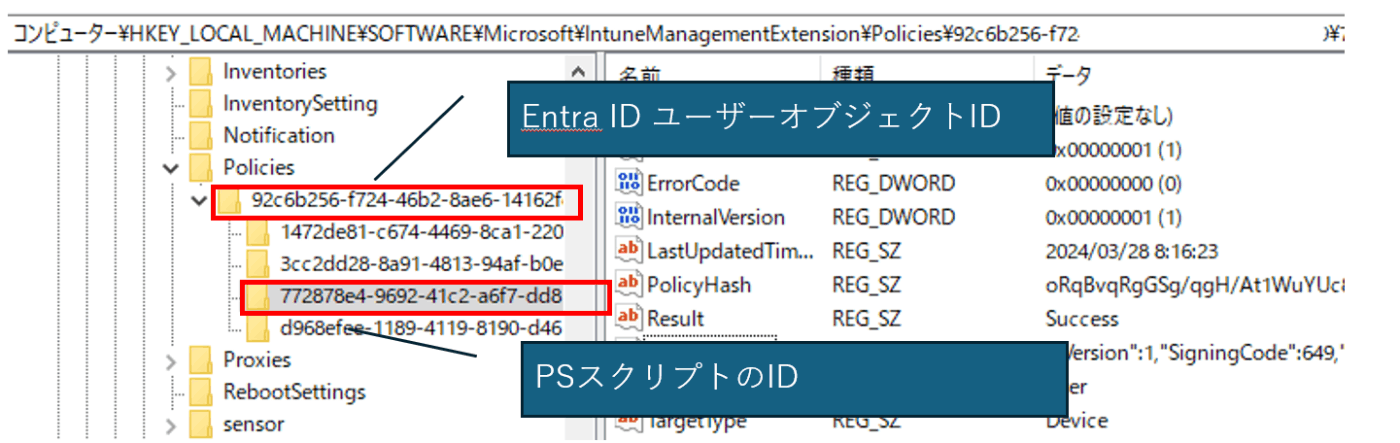Select subkey 1472de81-c674-4469-8ca1
This screenshot has height=443, width=1400.
pyautogui.click(x=421, y=232)
